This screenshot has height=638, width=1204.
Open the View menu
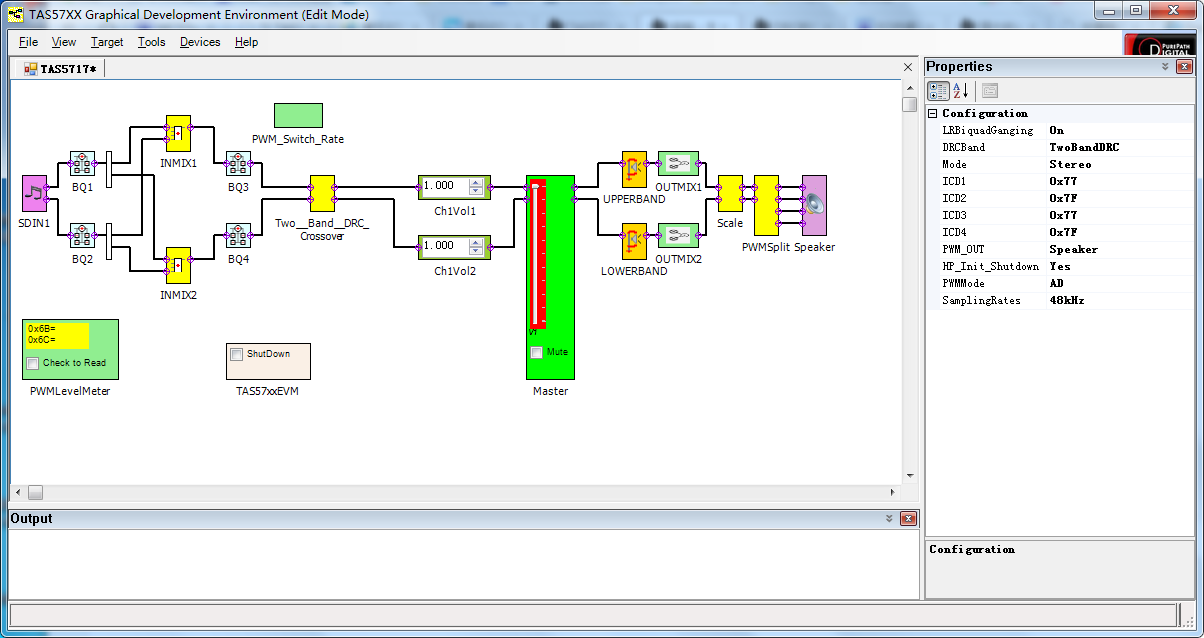[x=64, y=42]
